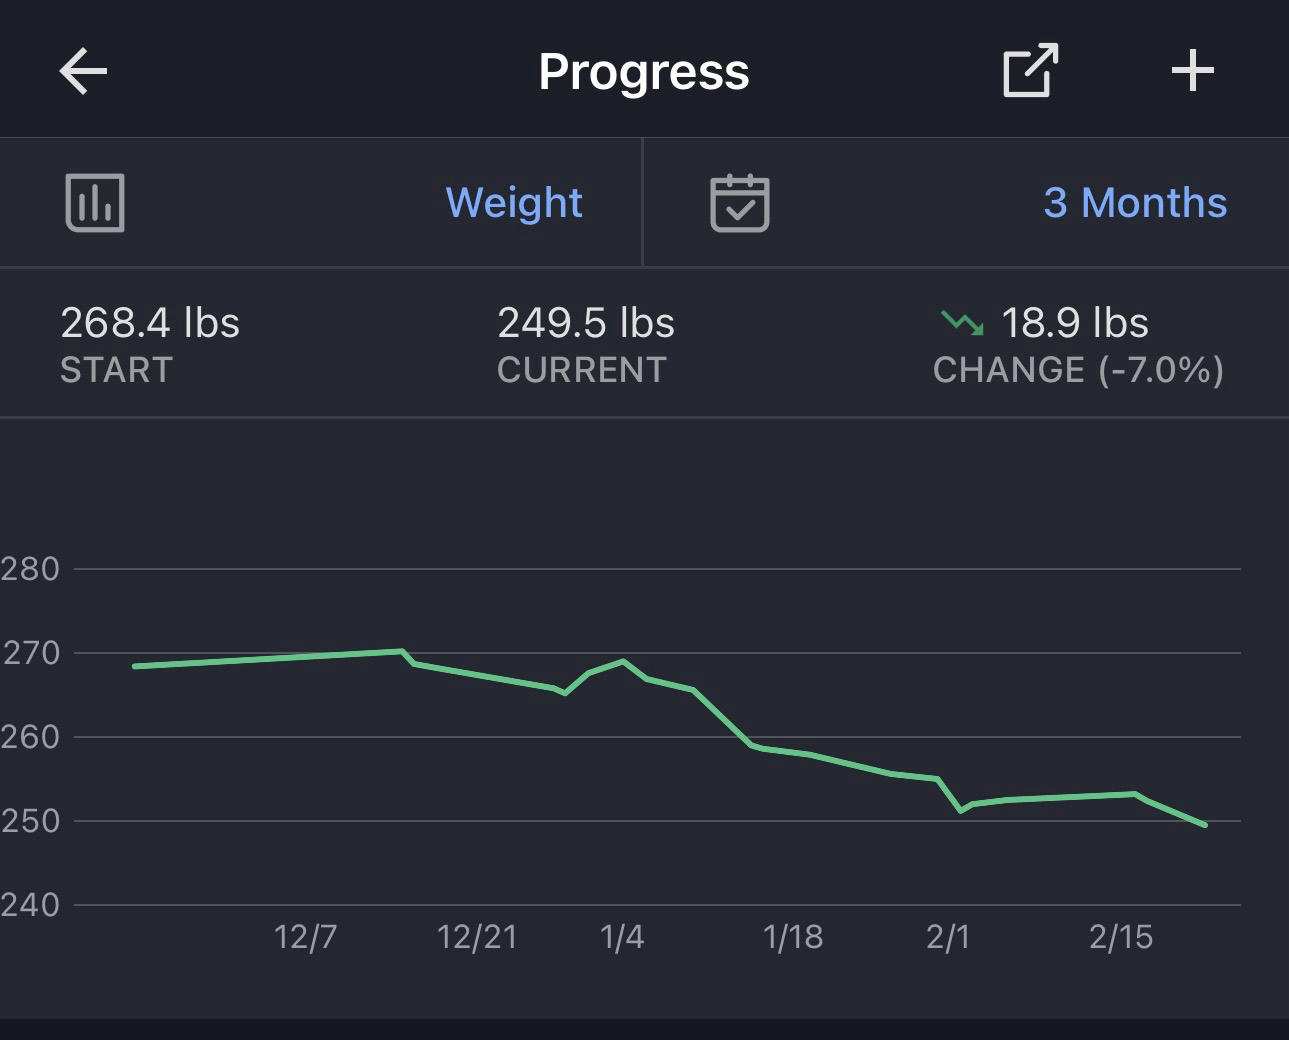
Task: Tap the 2/1 date axis label
Action: [x=948, y=937]
